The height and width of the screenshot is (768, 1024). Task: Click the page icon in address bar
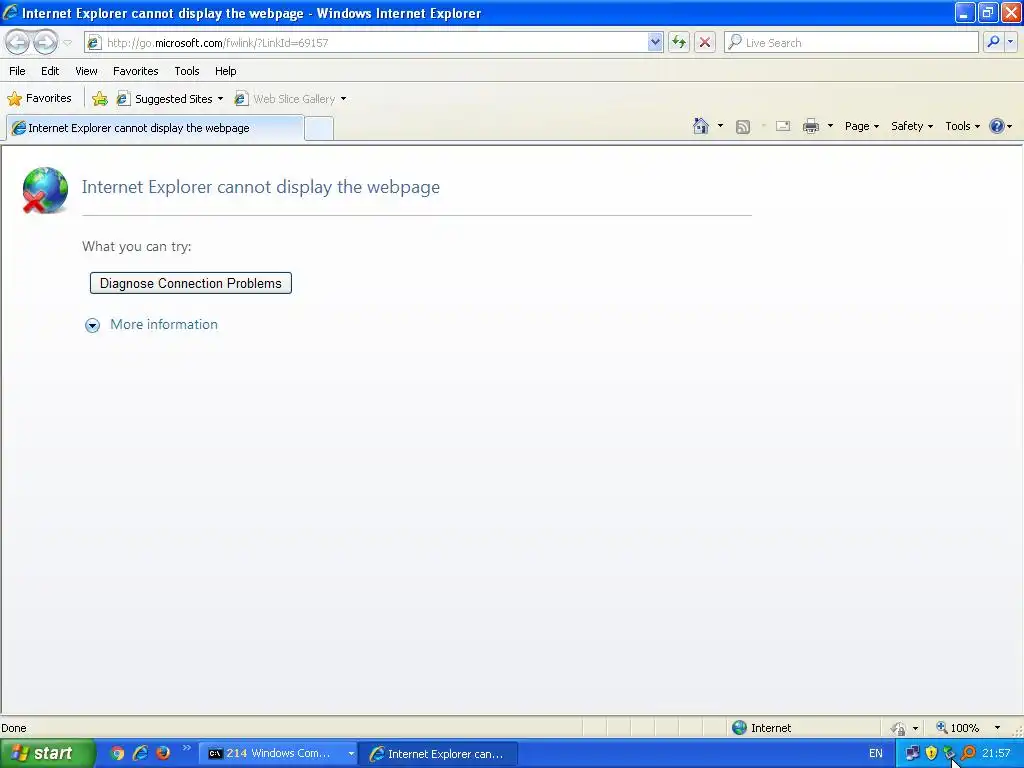[x=94, y=42]
